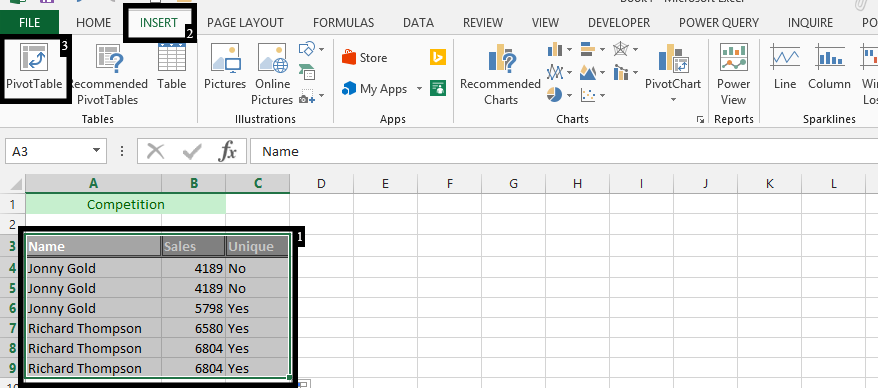Expand the Shapes dropdown arrow
The width and height of the screenshot is (878, 388).
[321, 49]
